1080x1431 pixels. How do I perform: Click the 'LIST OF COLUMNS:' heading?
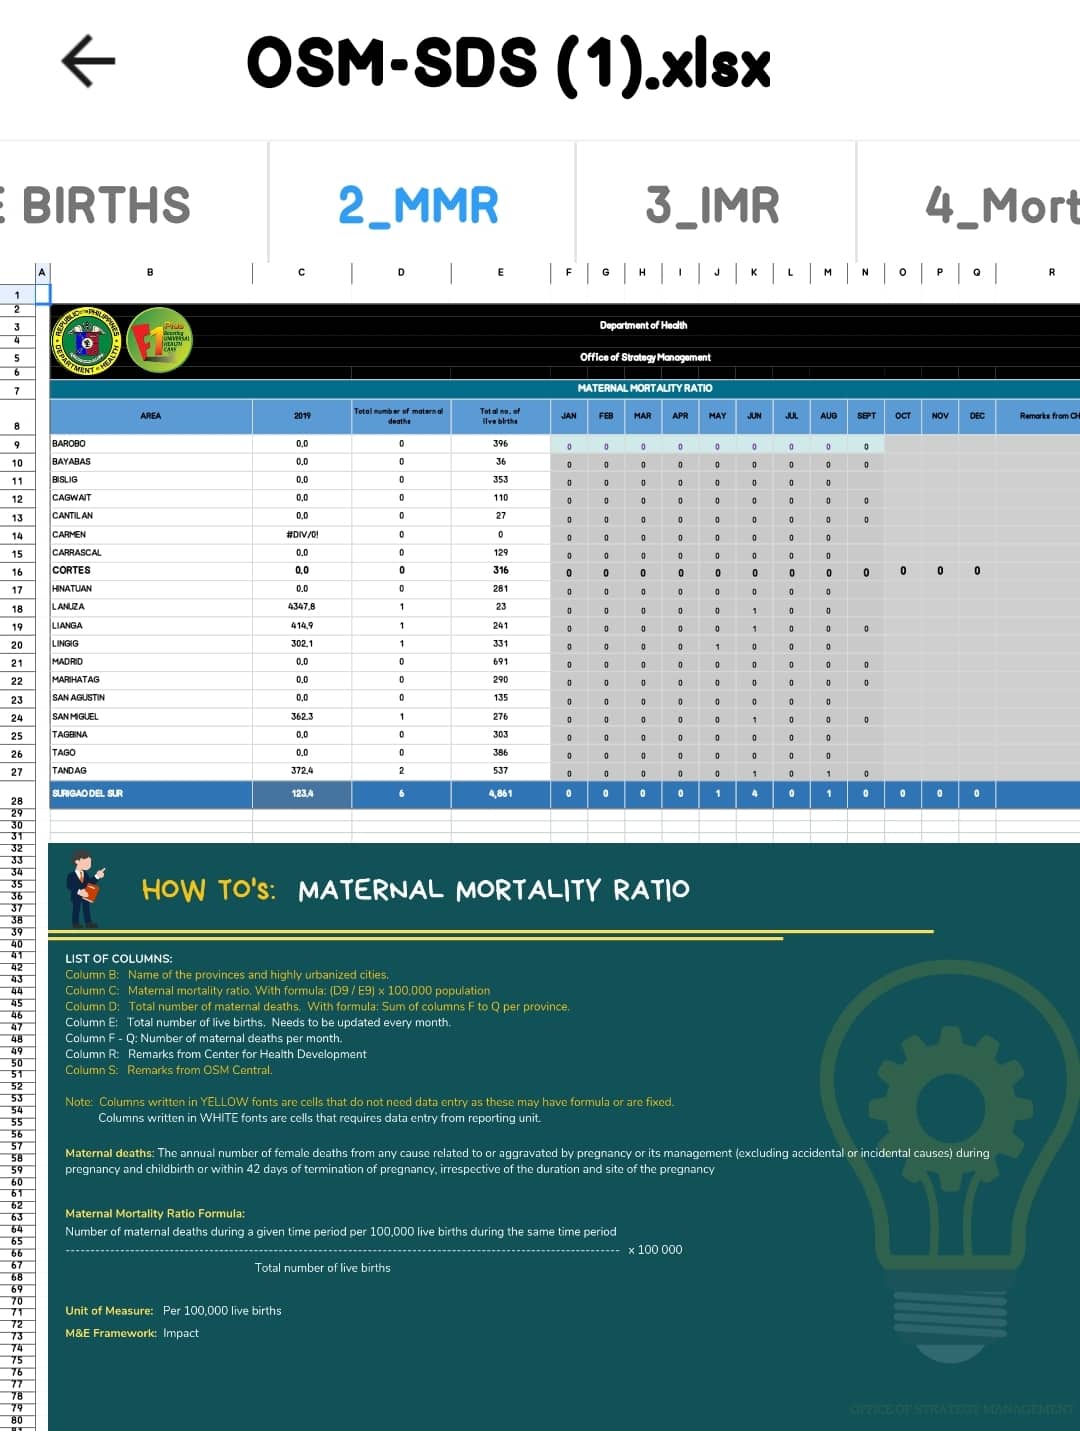pos(118,958)
